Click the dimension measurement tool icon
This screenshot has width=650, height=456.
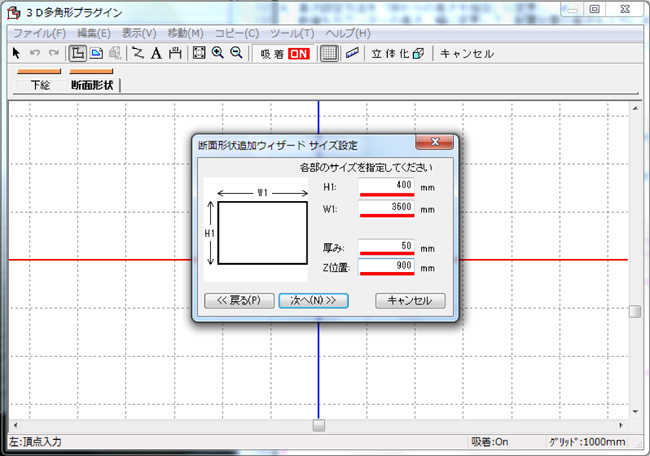[x=175, y=53]
